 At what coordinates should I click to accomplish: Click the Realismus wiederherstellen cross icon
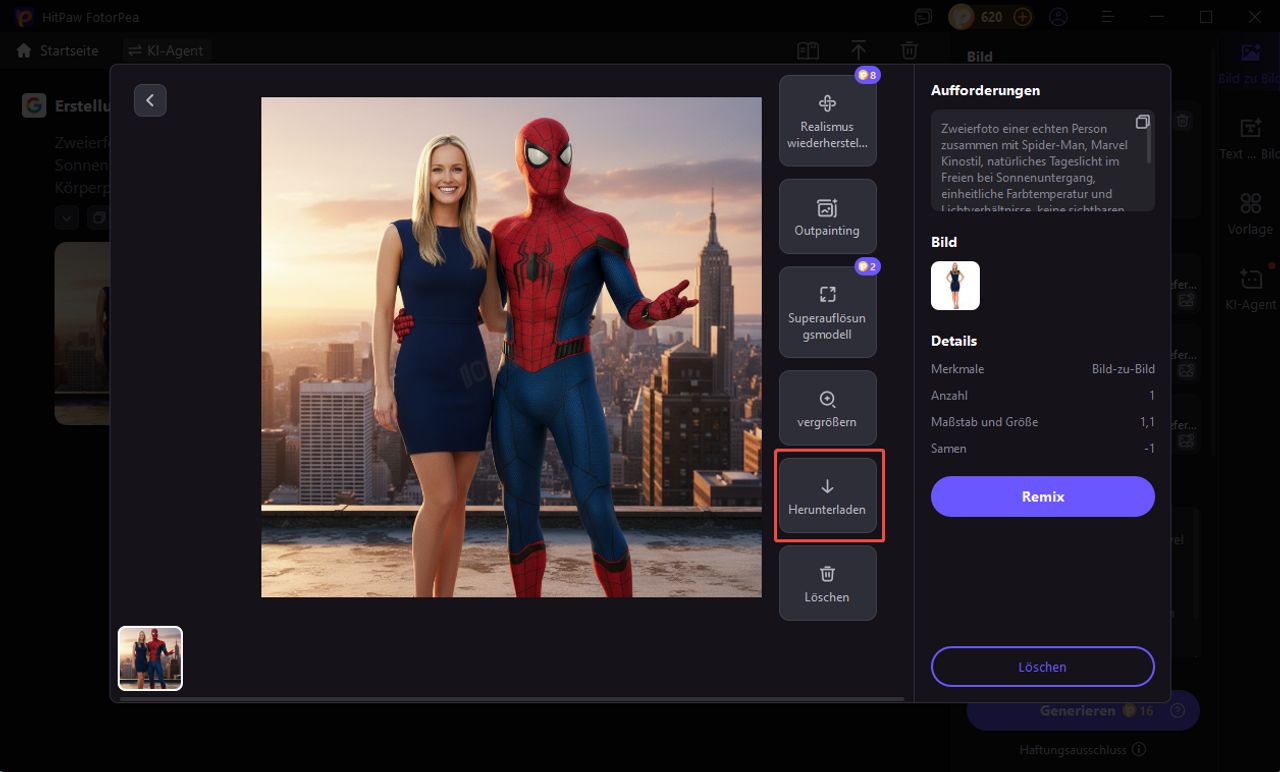(x=828, y=103)
